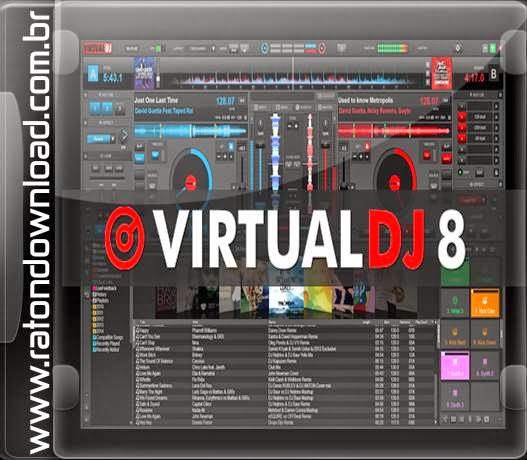Select the "Roxanne" track row
Viewport: 527px width, 460px height.
[285, 410]
